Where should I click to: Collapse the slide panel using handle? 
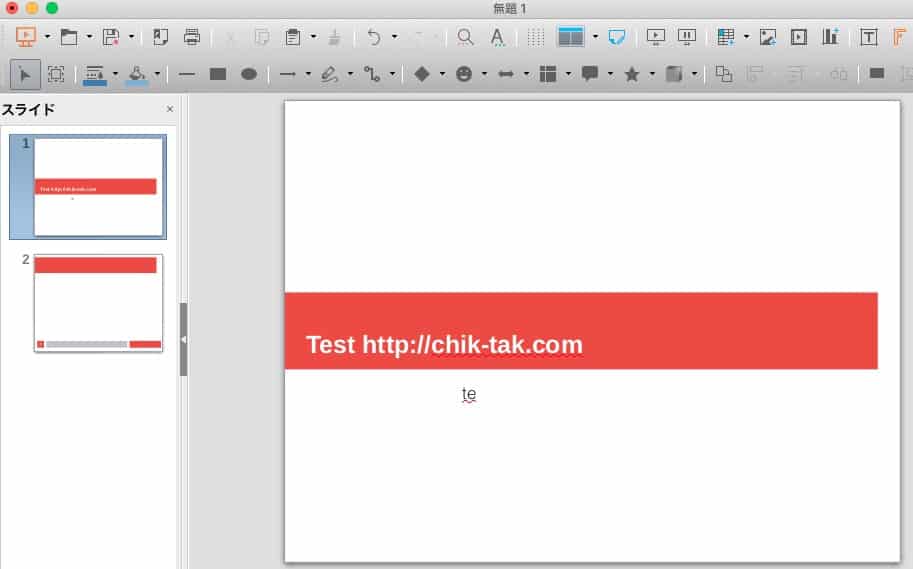[183, 339]
